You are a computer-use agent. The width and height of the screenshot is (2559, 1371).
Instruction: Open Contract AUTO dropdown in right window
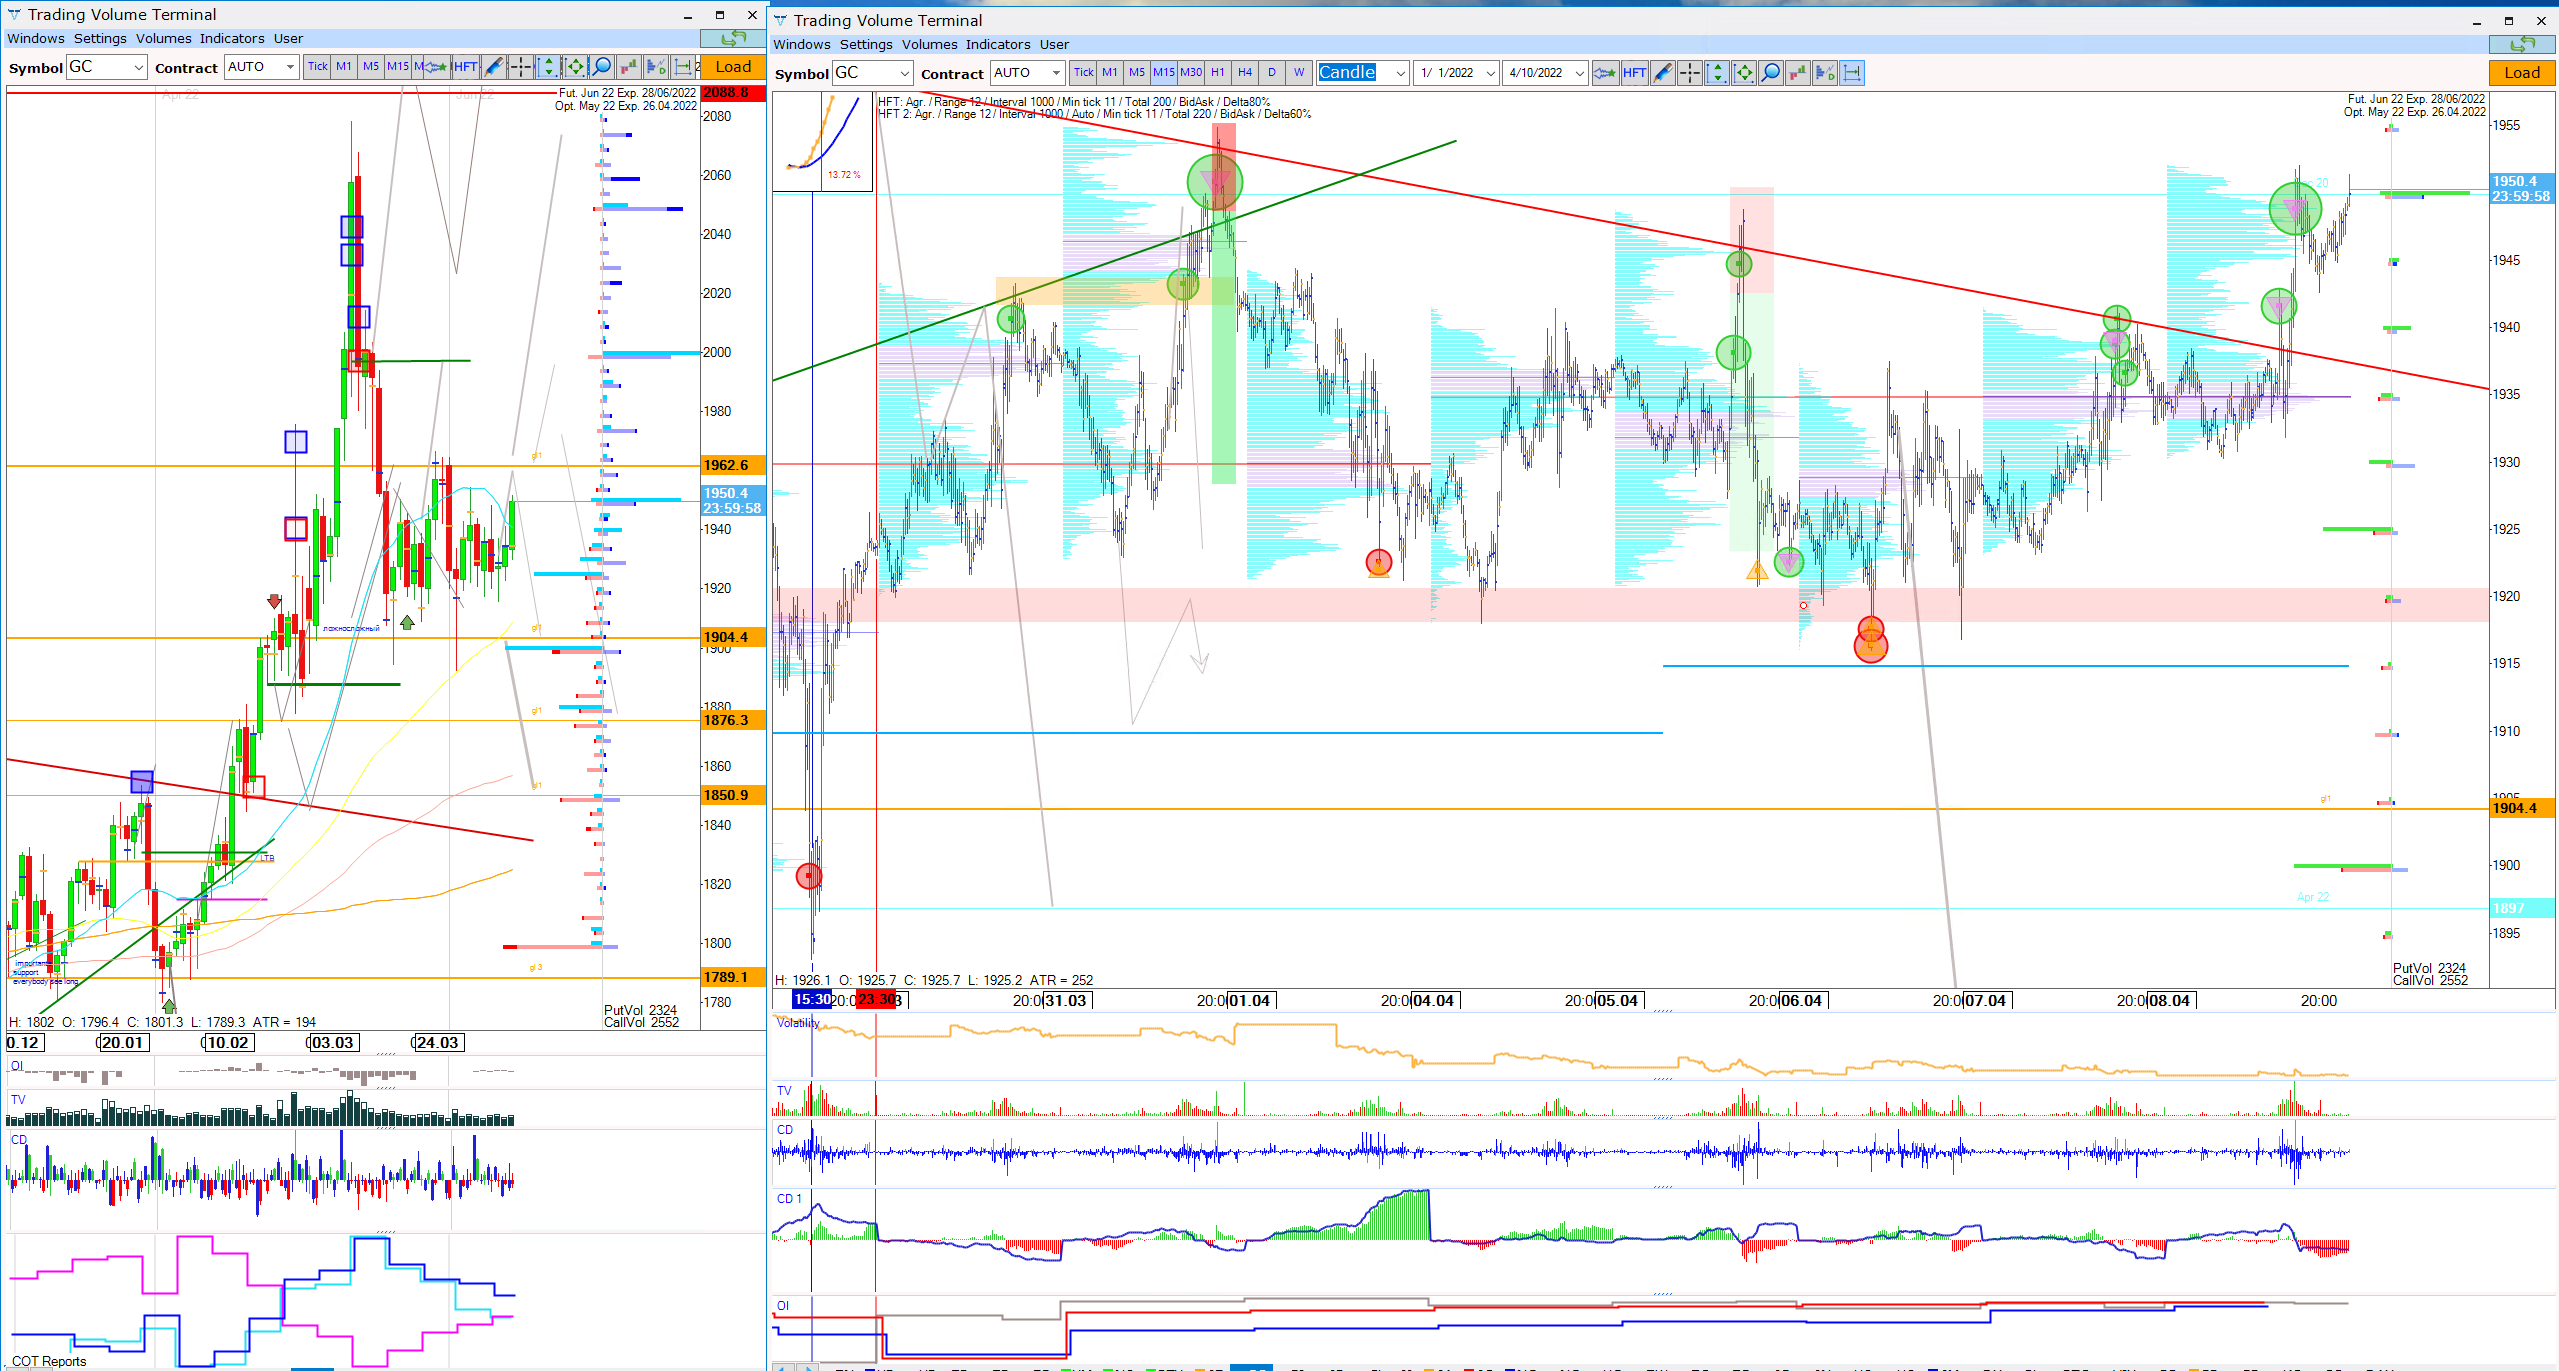(x=1027, y=72)
